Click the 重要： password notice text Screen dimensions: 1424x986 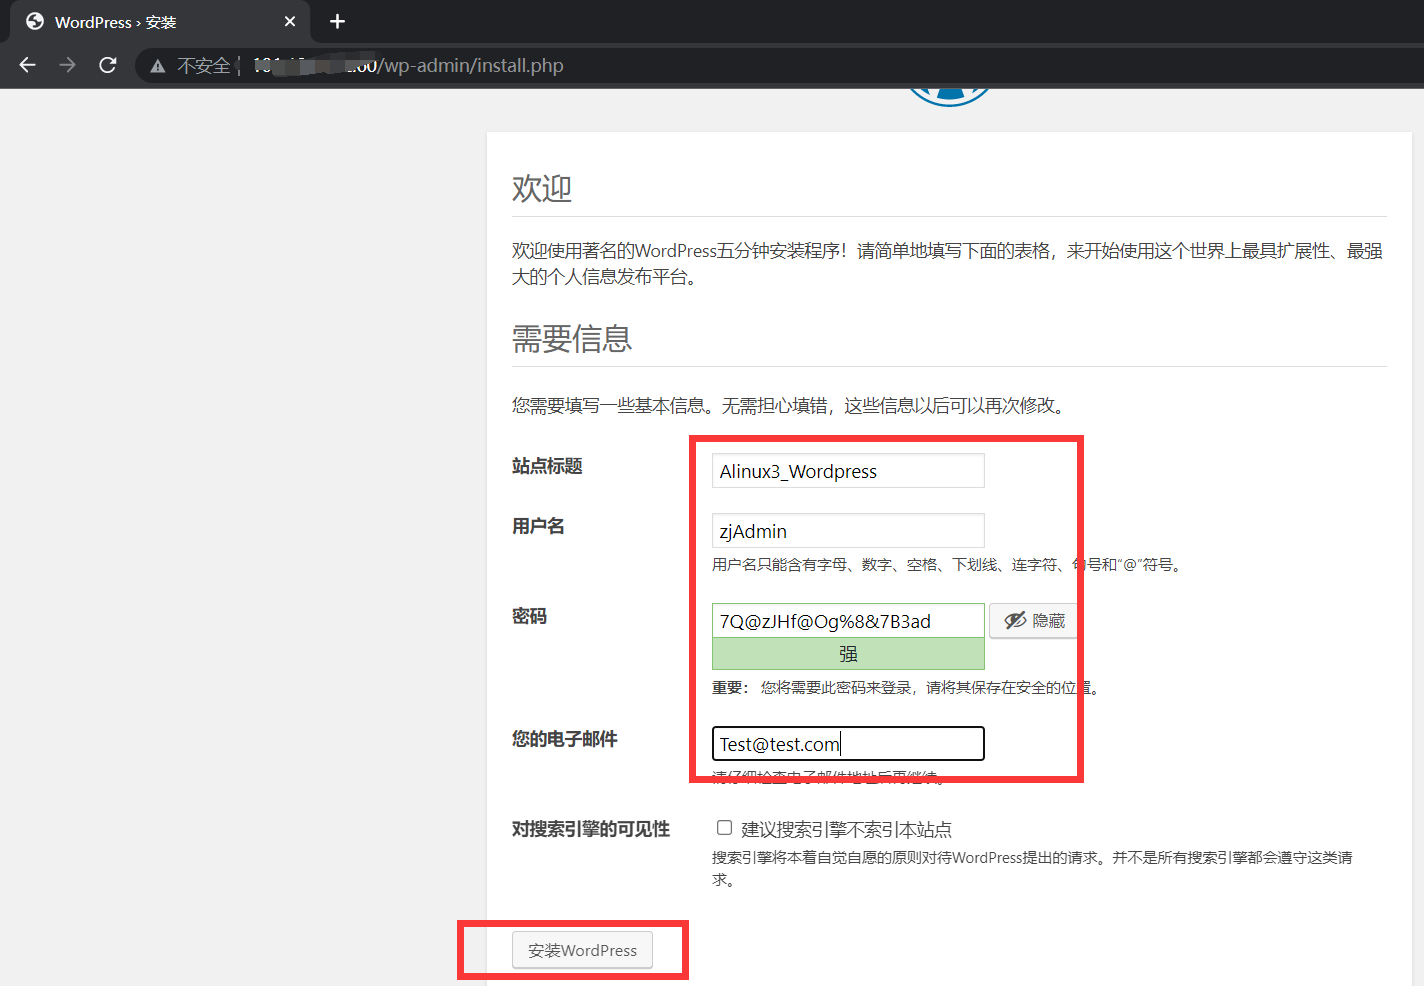point(730,688)
